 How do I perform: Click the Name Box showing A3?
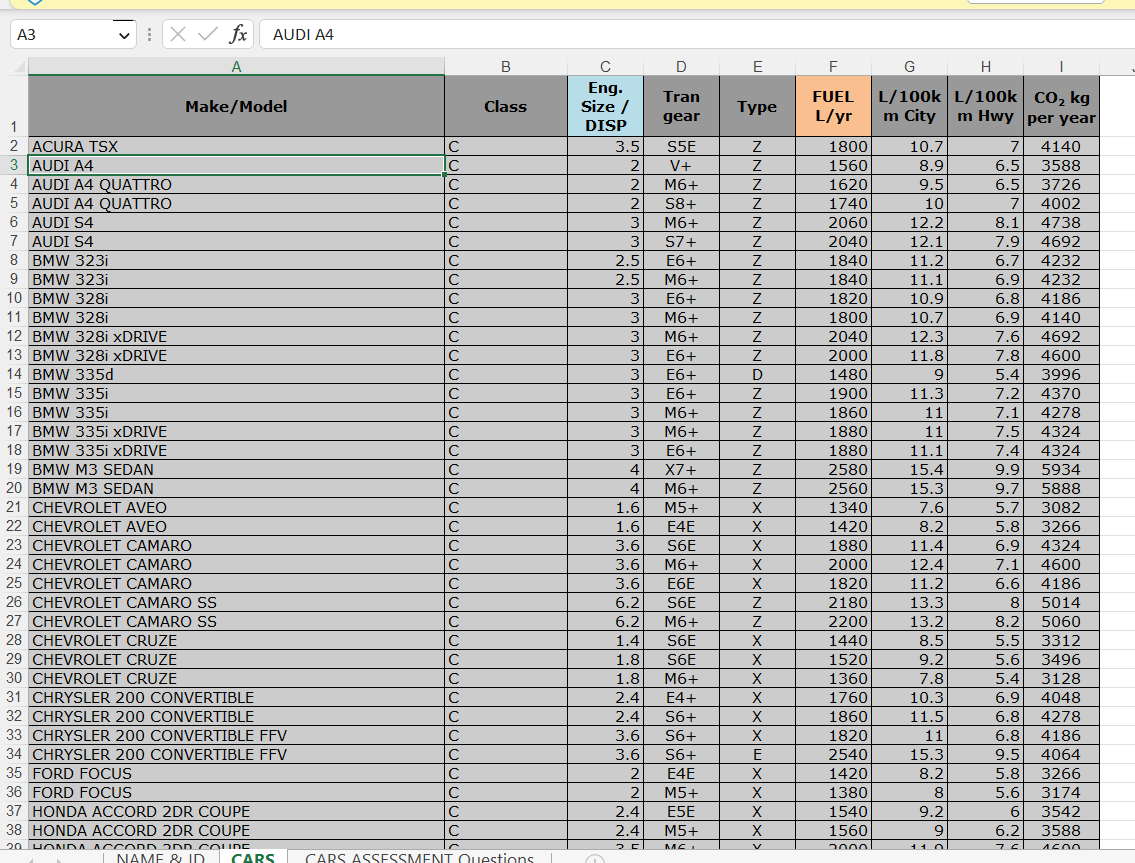coord(64,35)
